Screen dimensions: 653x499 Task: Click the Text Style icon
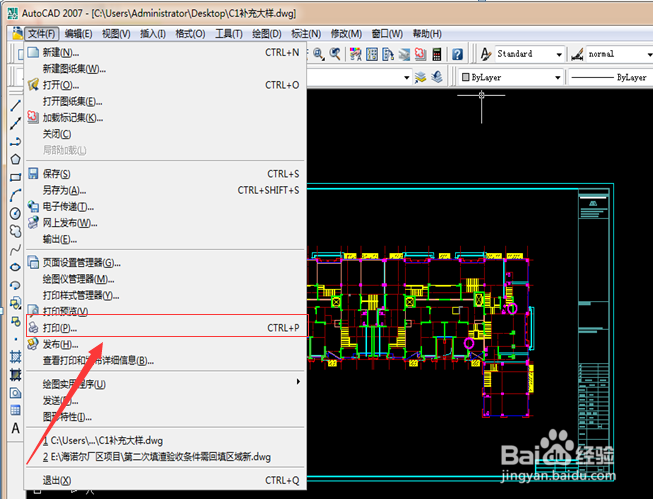pos(485,54)
